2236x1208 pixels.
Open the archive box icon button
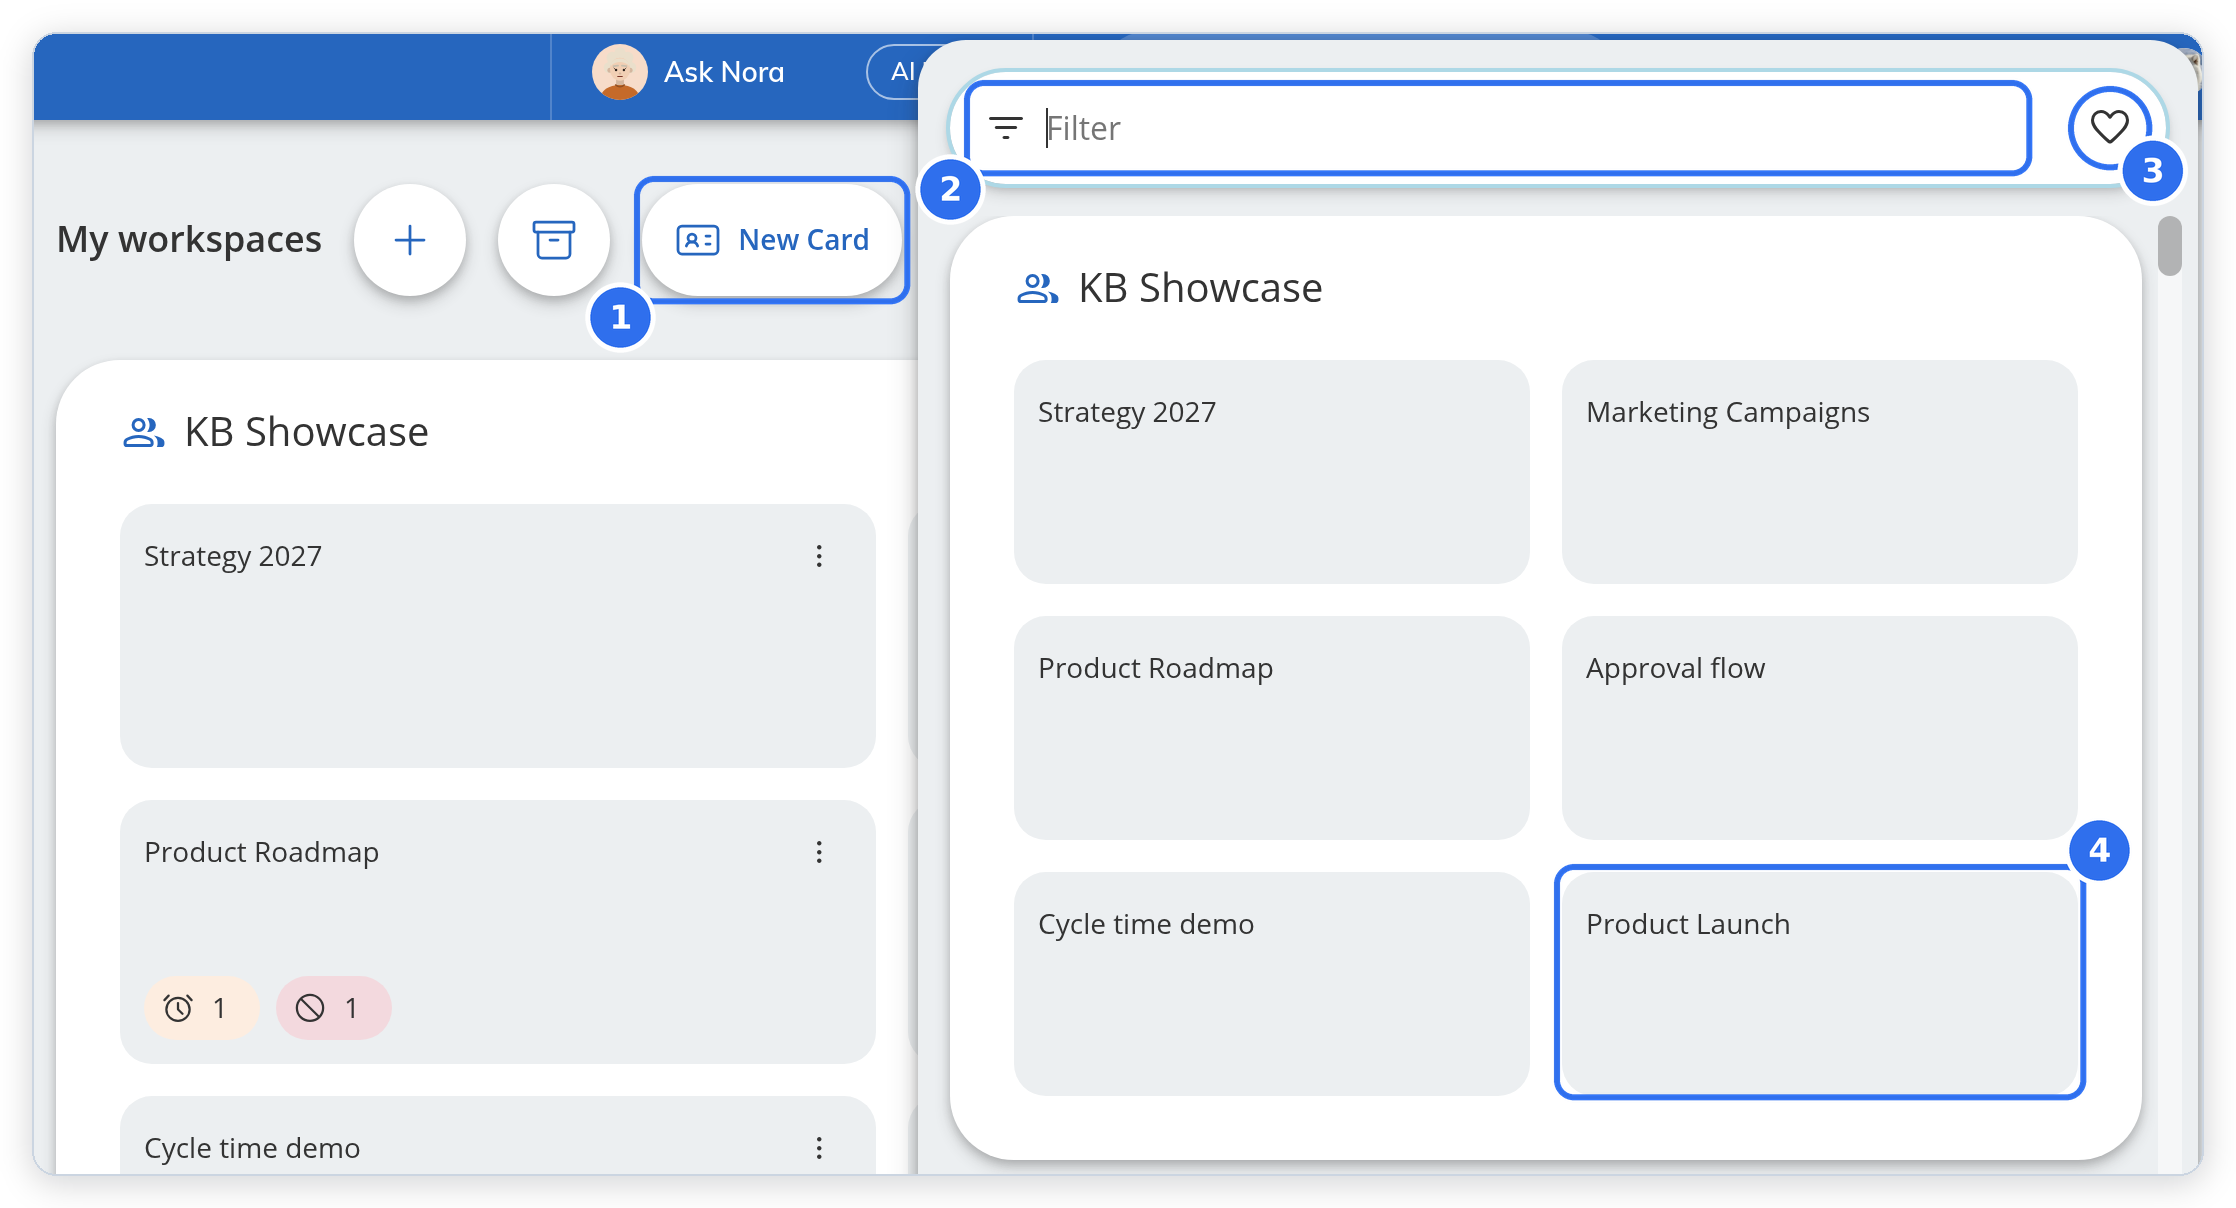(553, 240)
